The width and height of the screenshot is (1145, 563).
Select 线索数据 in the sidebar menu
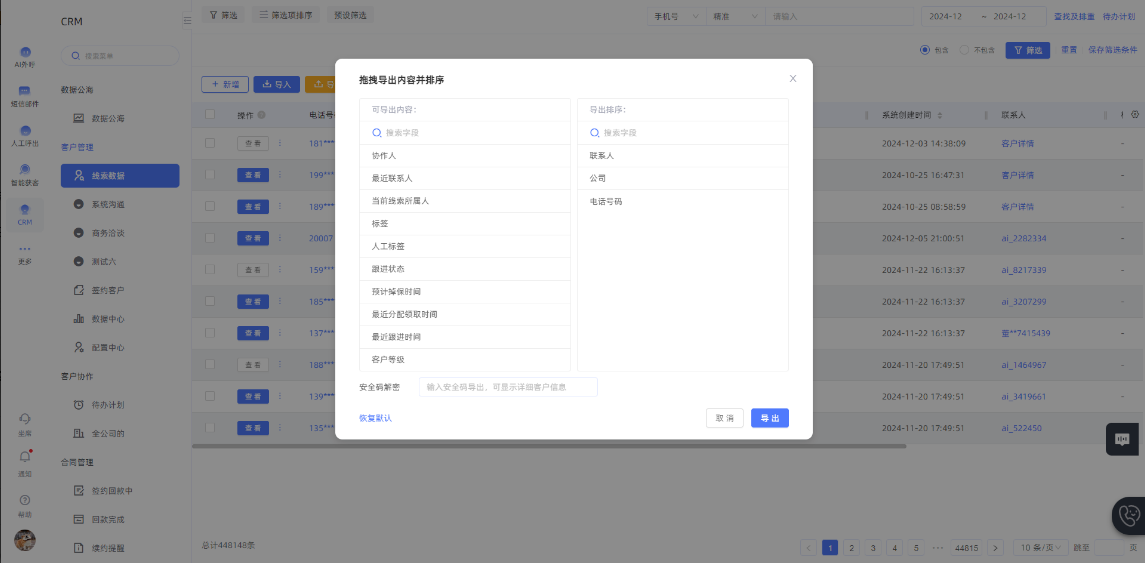[120, 176]
